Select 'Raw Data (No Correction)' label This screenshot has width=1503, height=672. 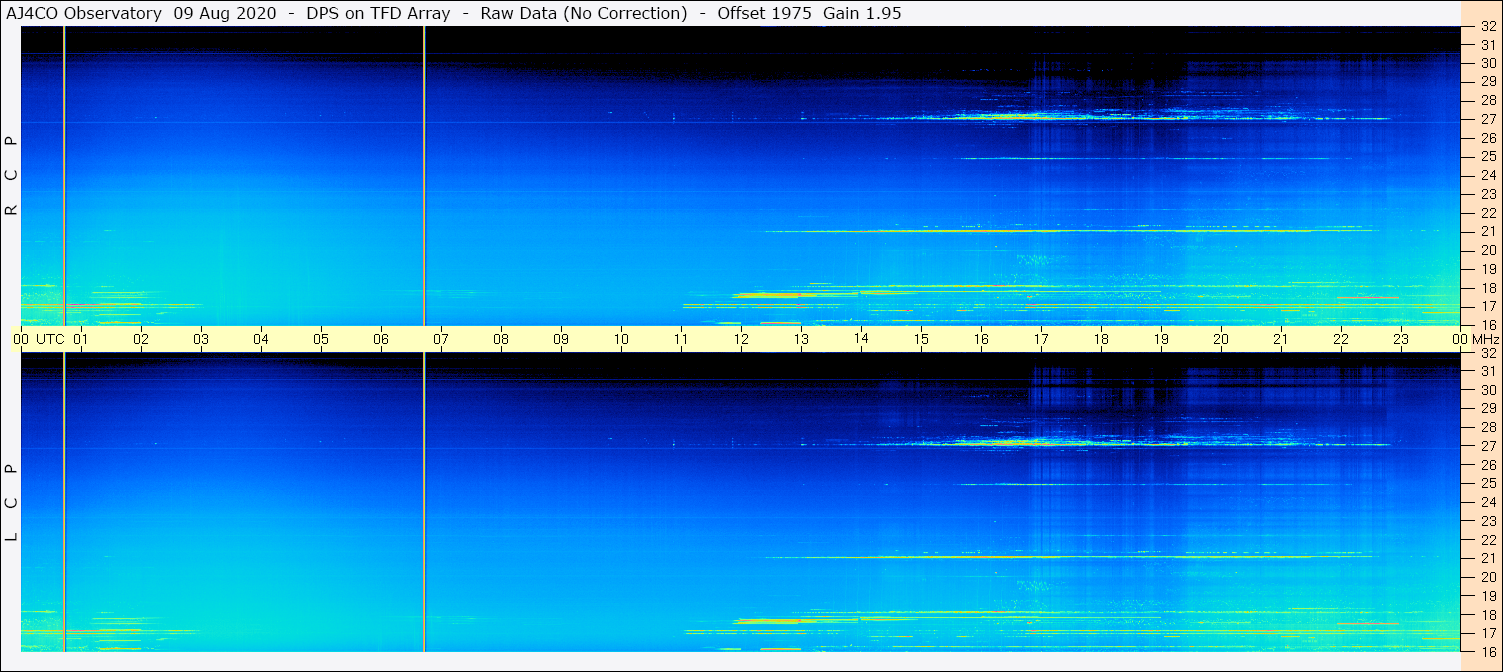pos(584,13)
